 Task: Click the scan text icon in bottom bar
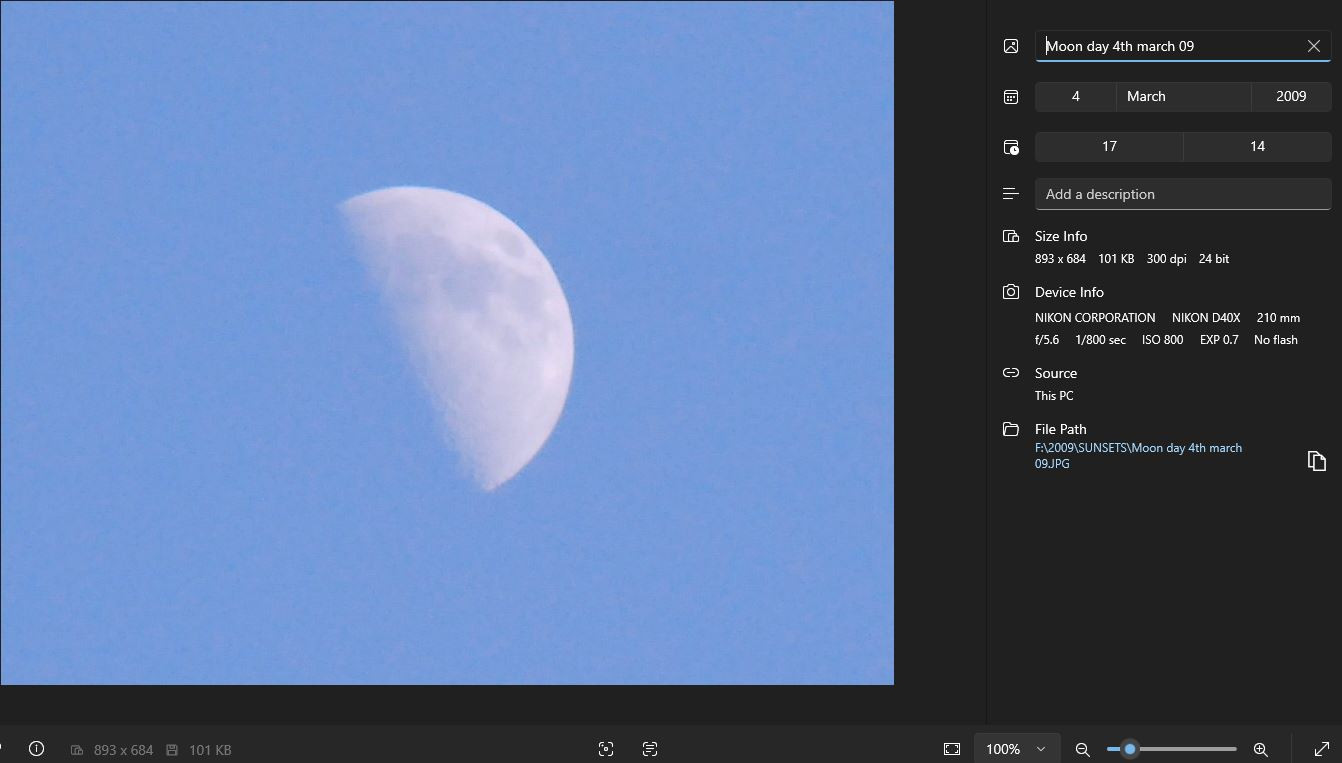650,749
